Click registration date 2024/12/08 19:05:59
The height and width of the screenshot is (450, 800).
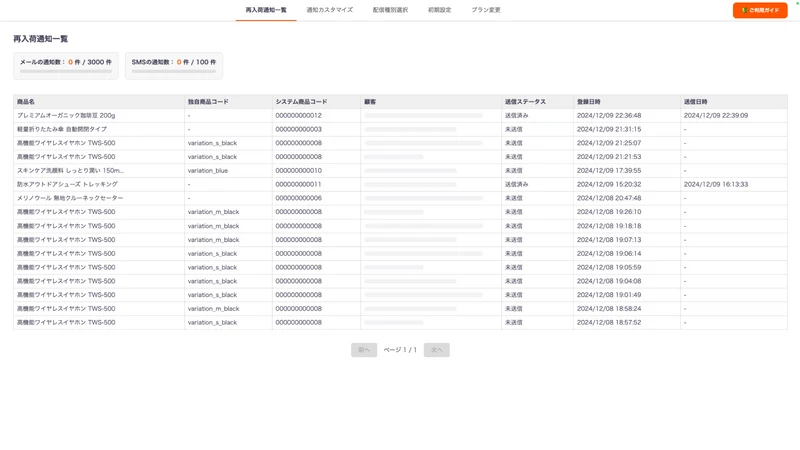609,267
